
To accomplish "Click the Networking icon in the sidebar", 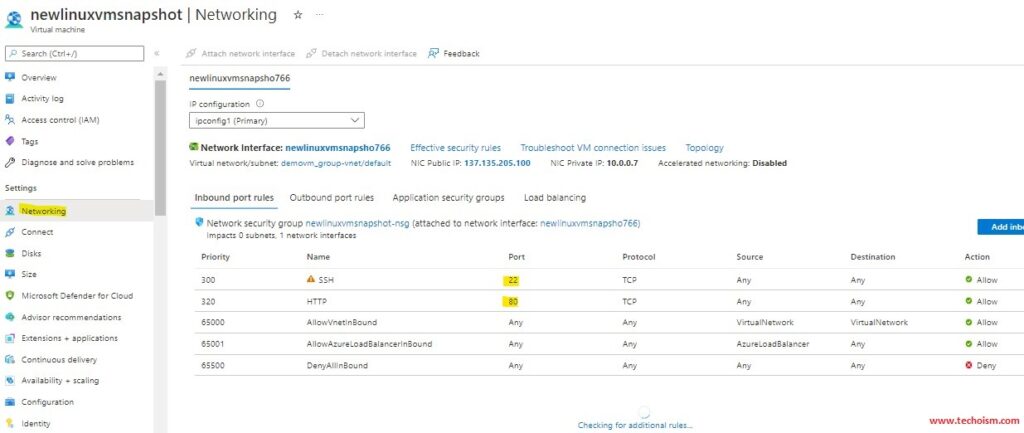I will coord(10,211).
